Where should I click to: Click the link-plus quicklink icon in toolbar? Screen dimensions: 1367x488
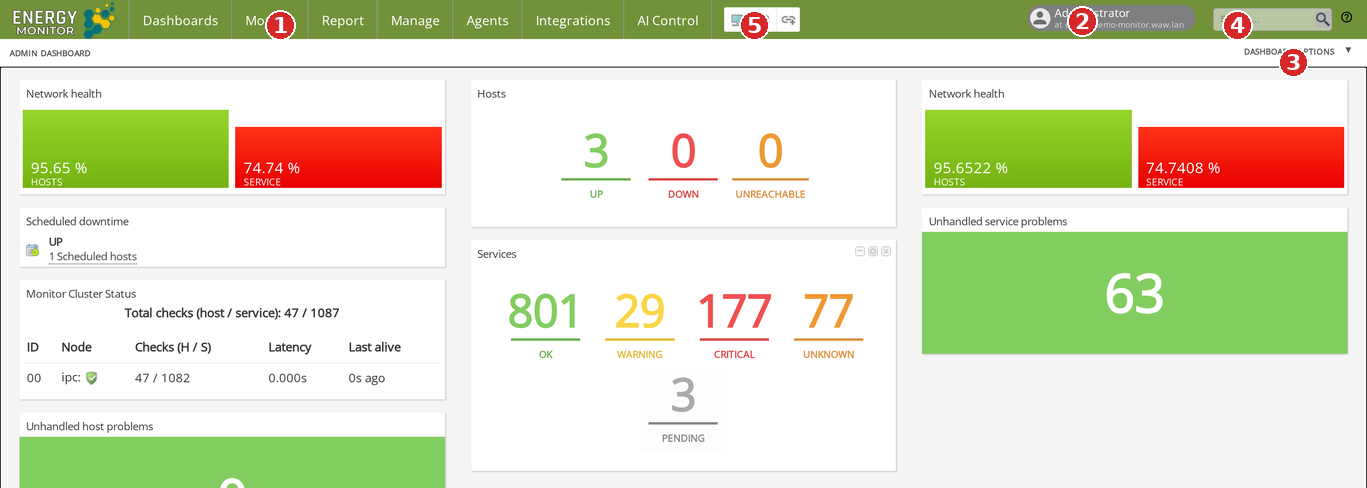pyautogui.click(x=788, y=20)
